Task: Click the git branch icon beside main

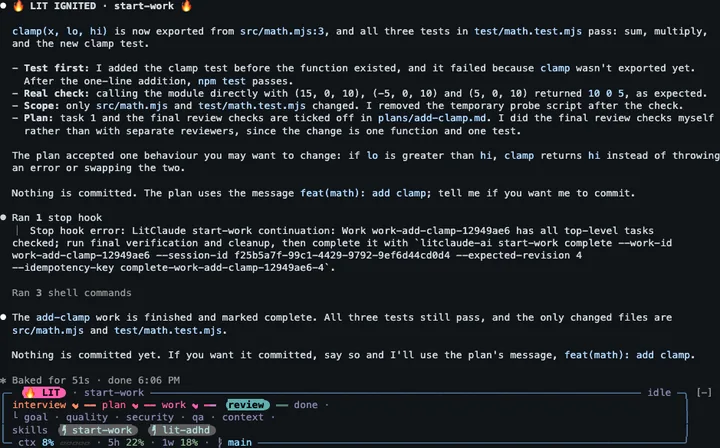Action: (x=220, y=442)
